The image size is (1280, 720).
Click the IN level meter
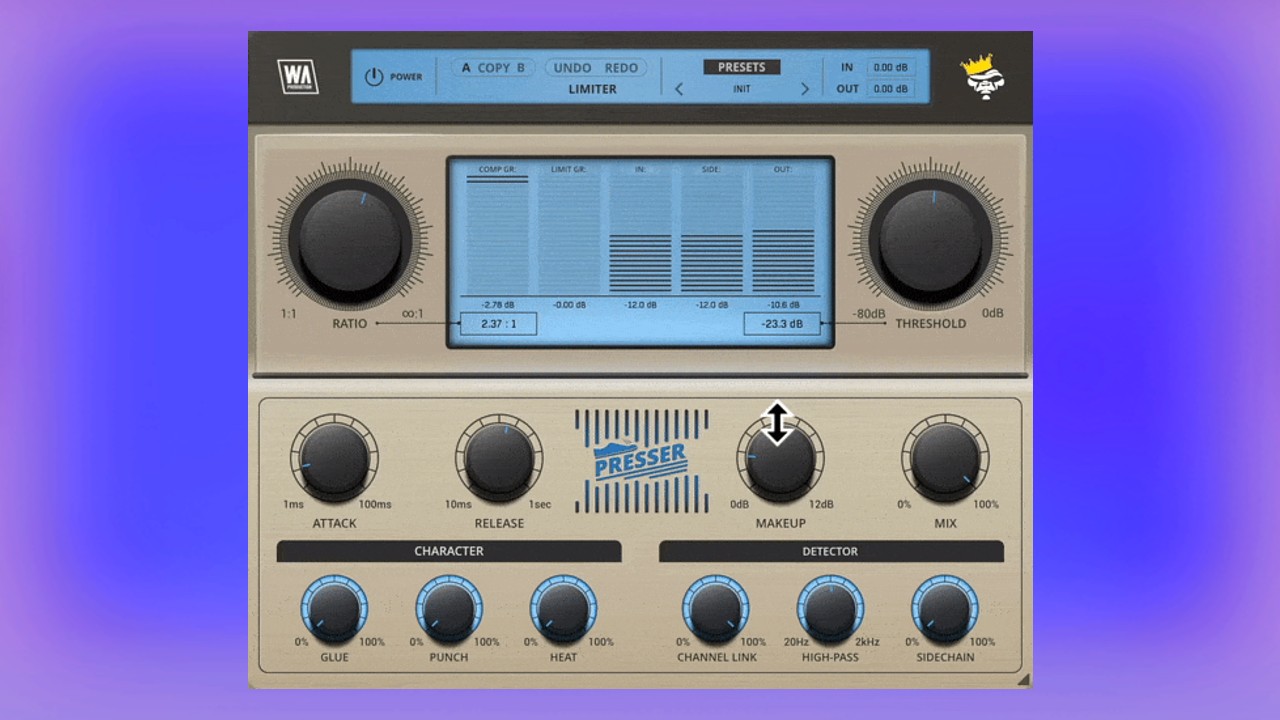(x=640, y=235)
